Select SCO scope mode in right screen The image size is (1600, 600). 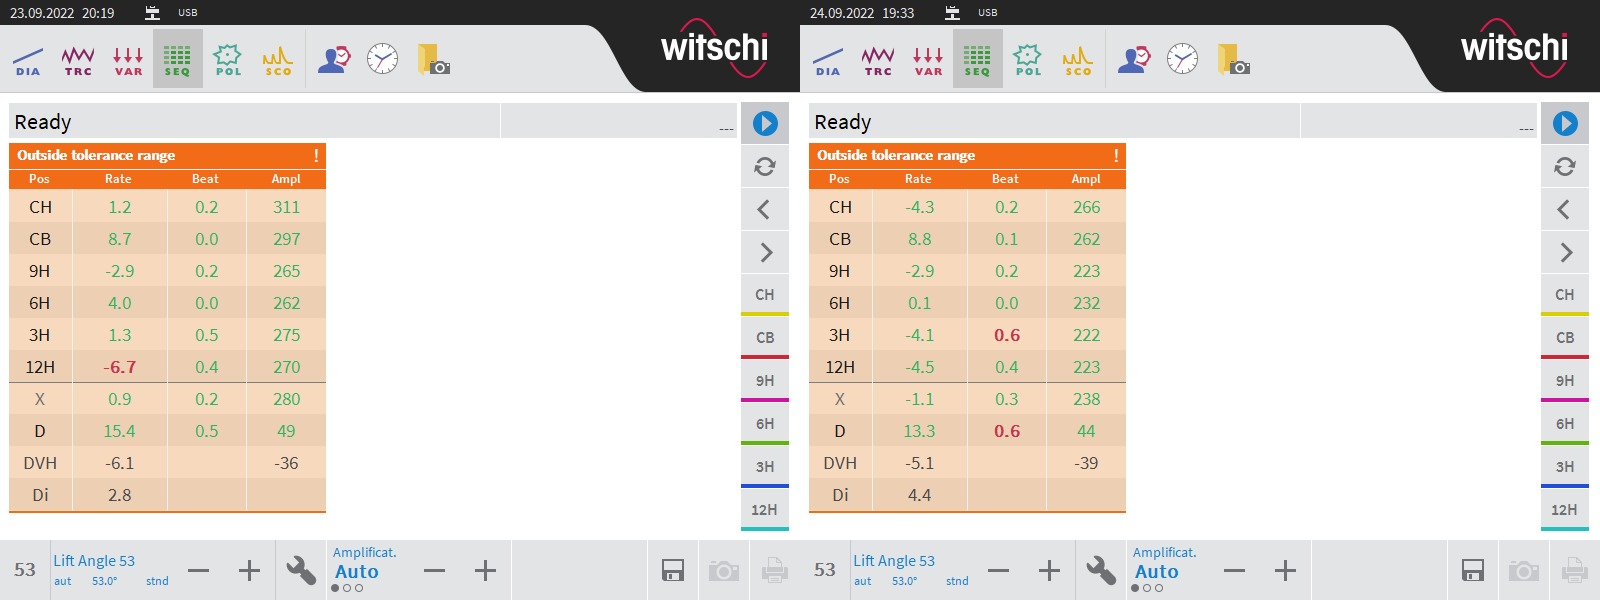[x=1078, y=60]
